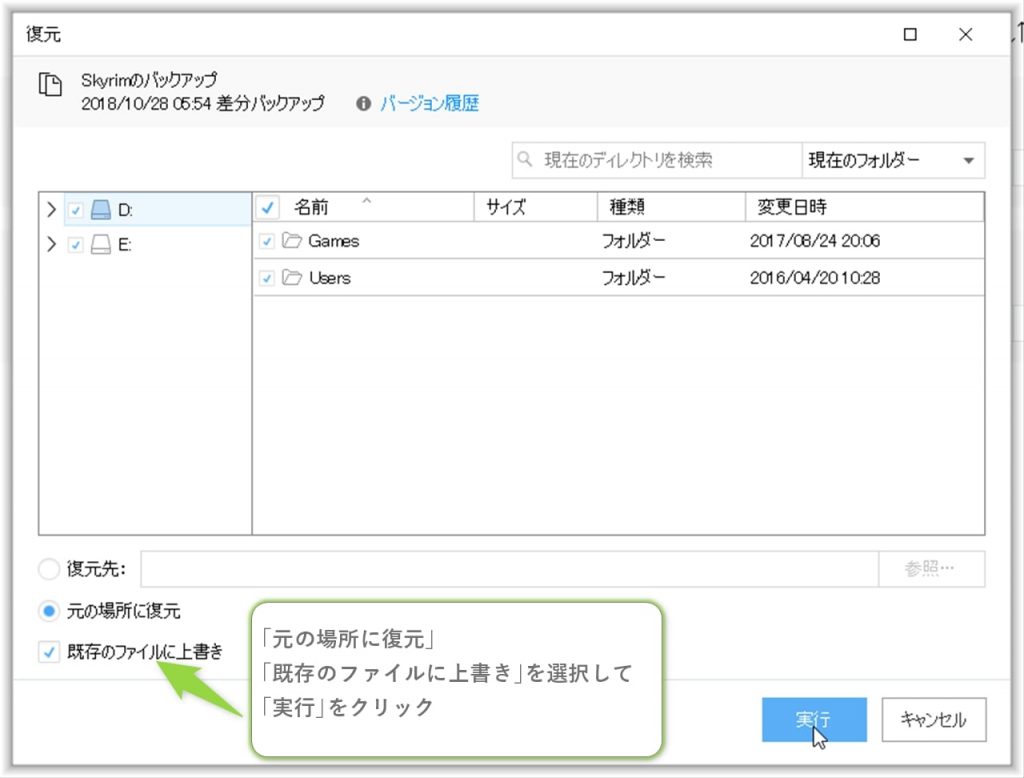Sort by the 変更日時 column header

(791, 207)
